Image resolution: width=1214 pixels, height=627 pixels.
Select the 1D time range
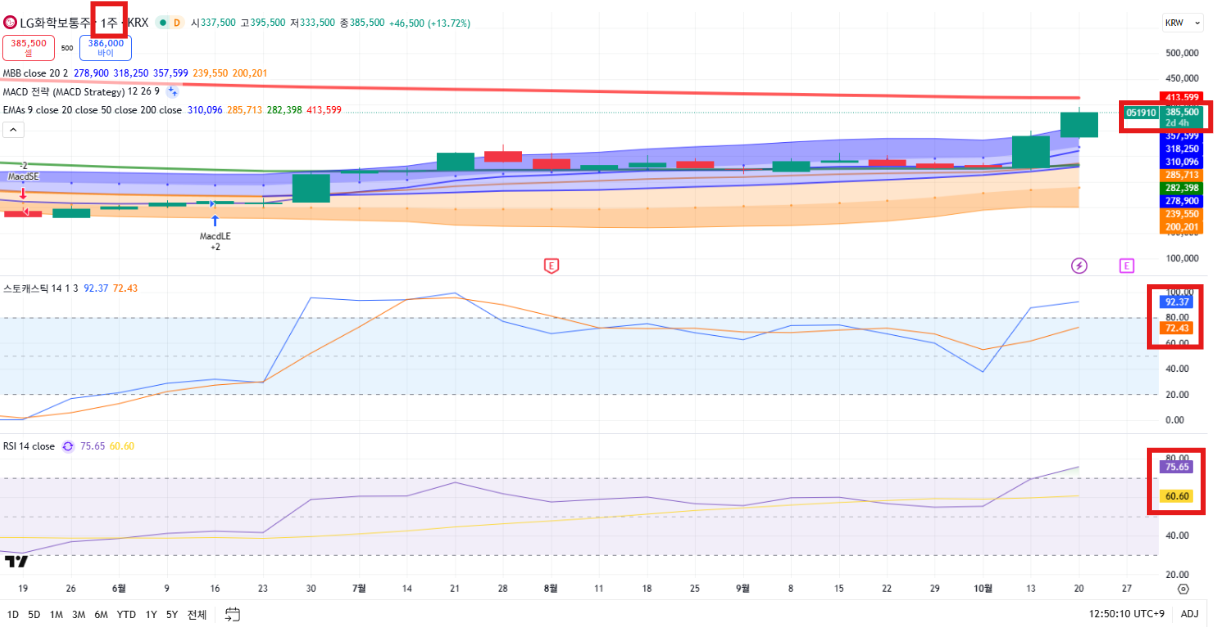coord(13,614)
